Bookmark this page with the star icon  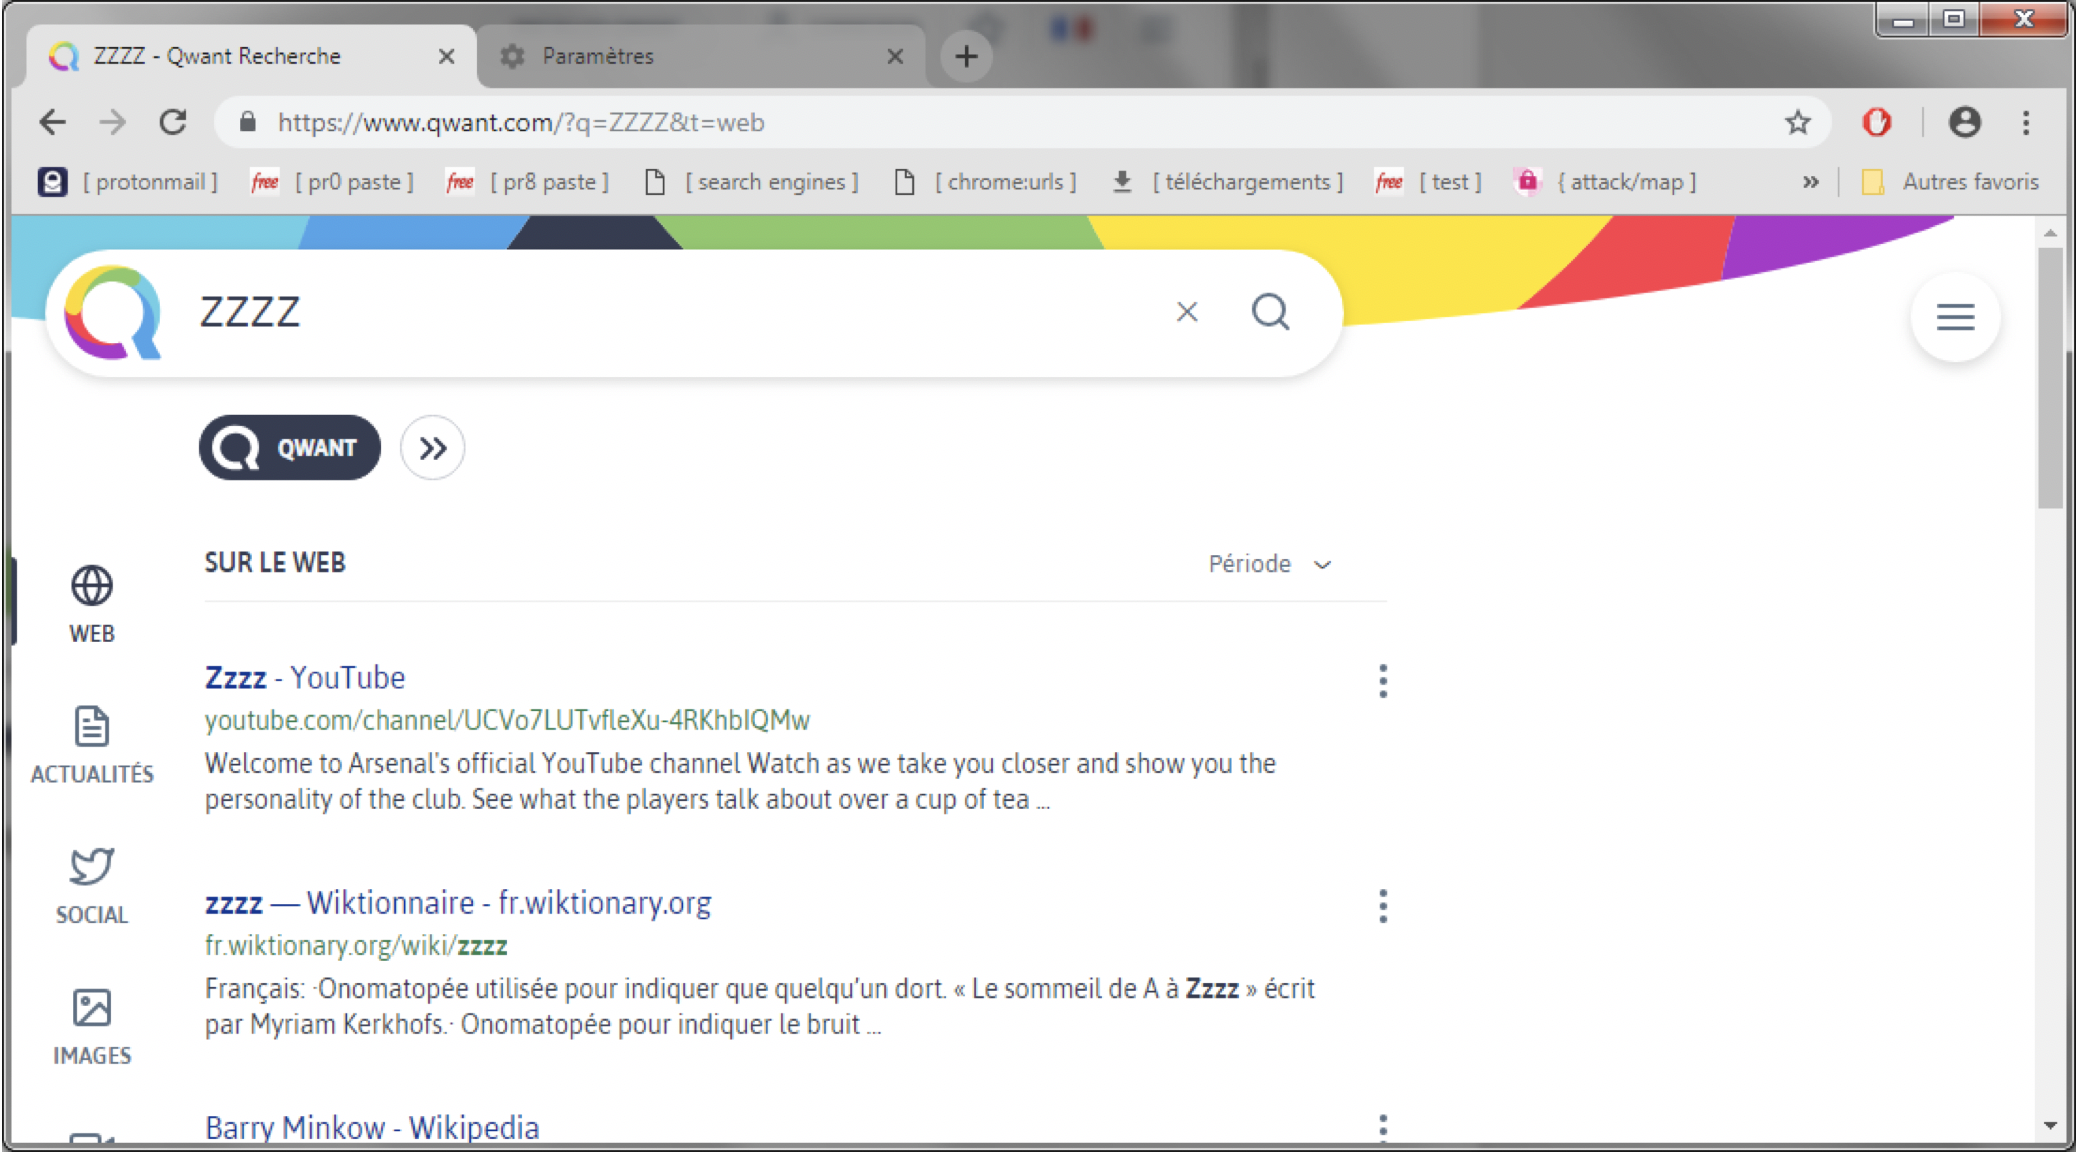(1798, 122)
